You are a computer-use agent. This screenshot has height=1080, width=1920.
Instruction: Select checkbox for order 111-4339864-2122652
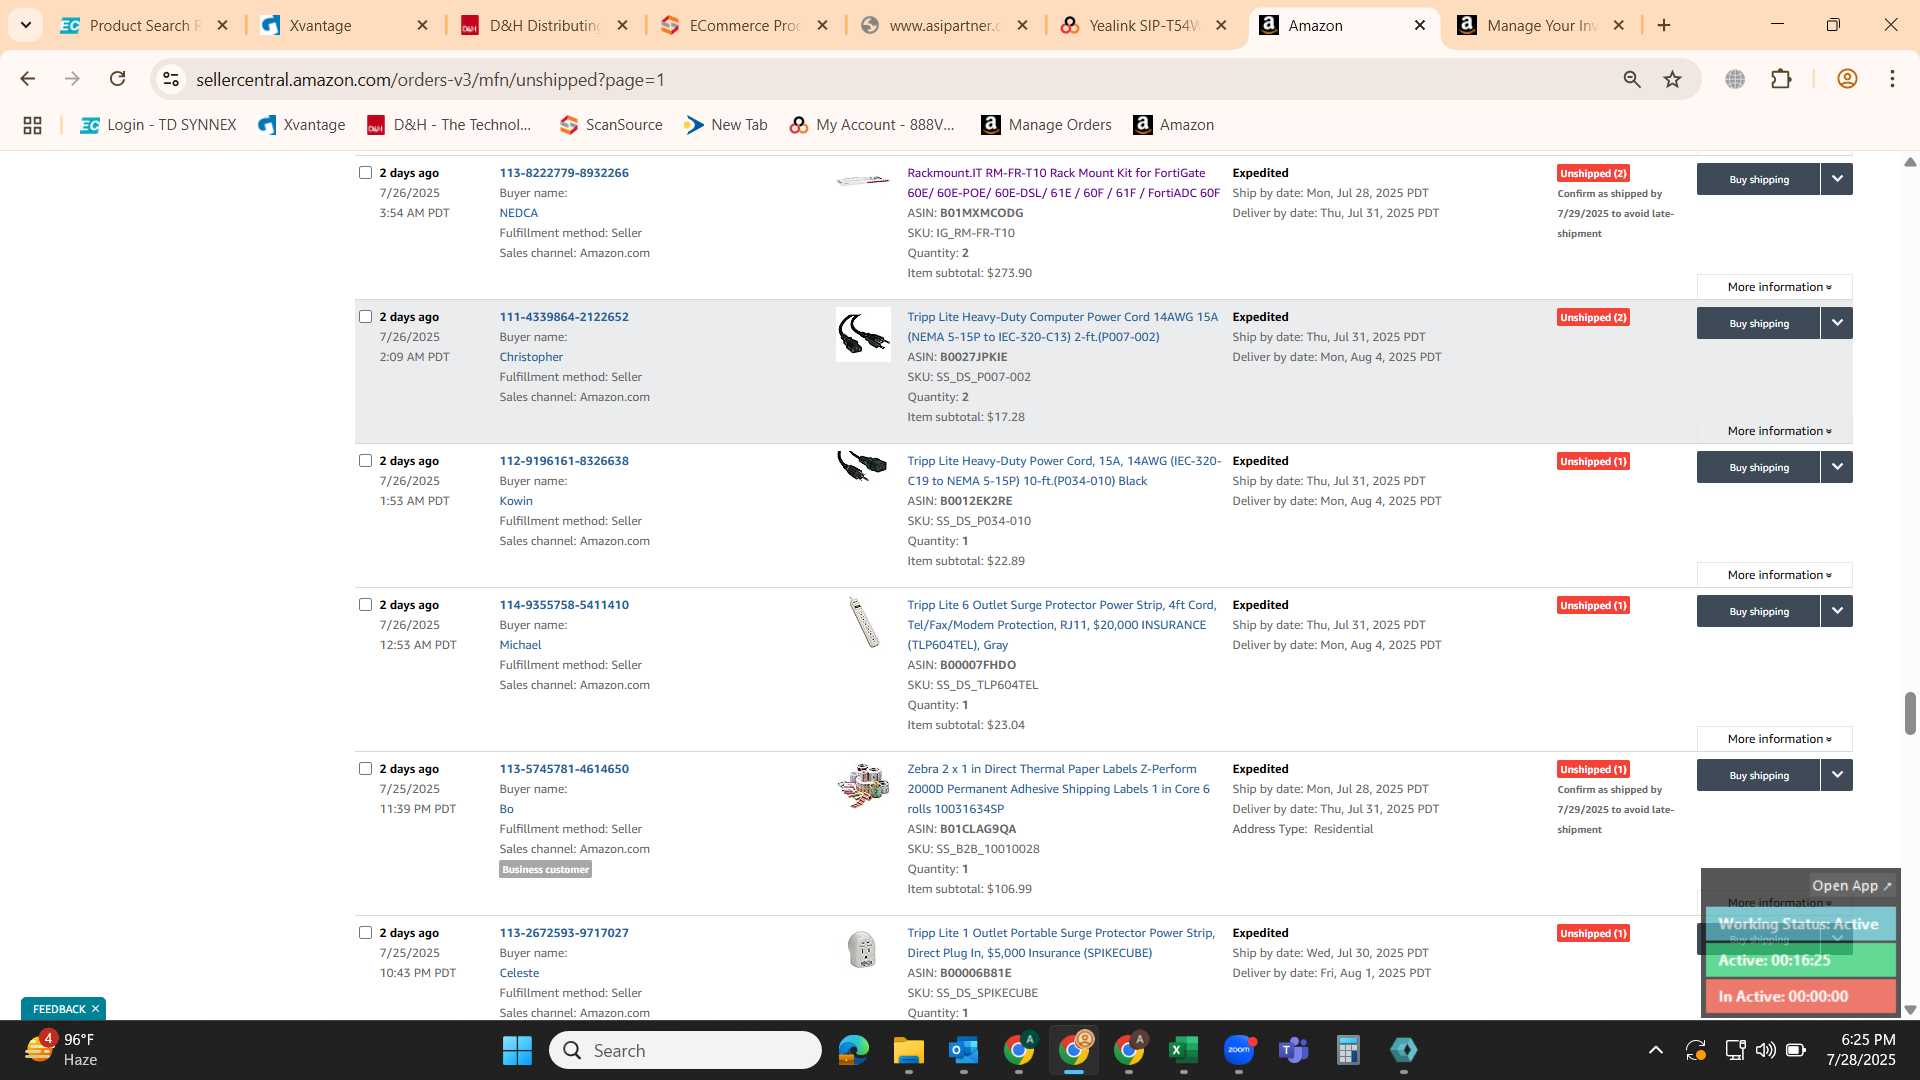tap(365, 317)
